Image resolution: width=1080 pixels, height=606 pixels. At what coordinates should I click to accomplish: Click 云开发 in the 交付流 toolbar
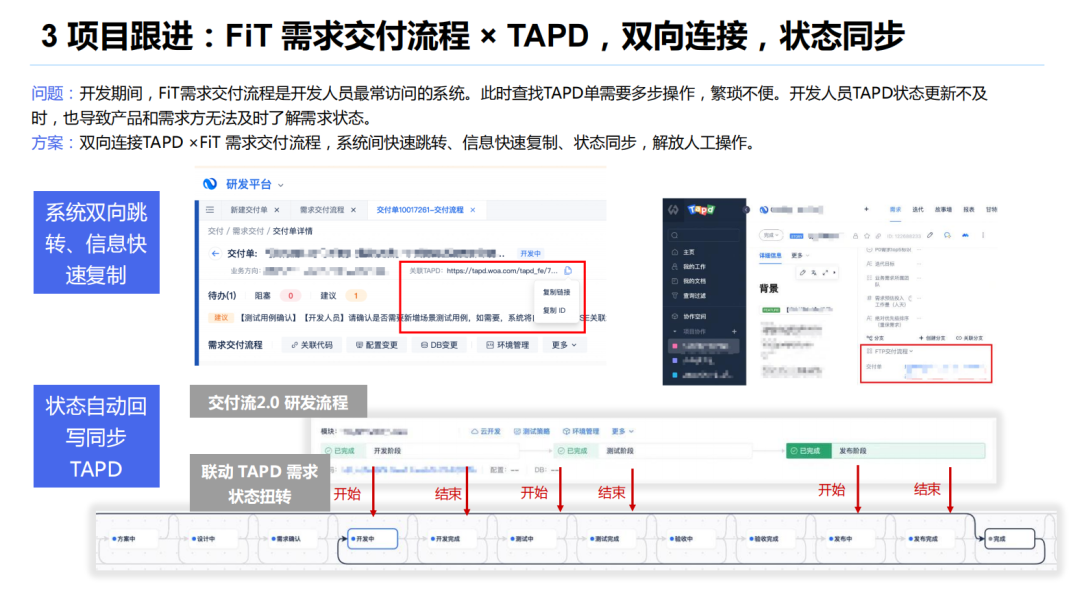click(x=486, y=431)
